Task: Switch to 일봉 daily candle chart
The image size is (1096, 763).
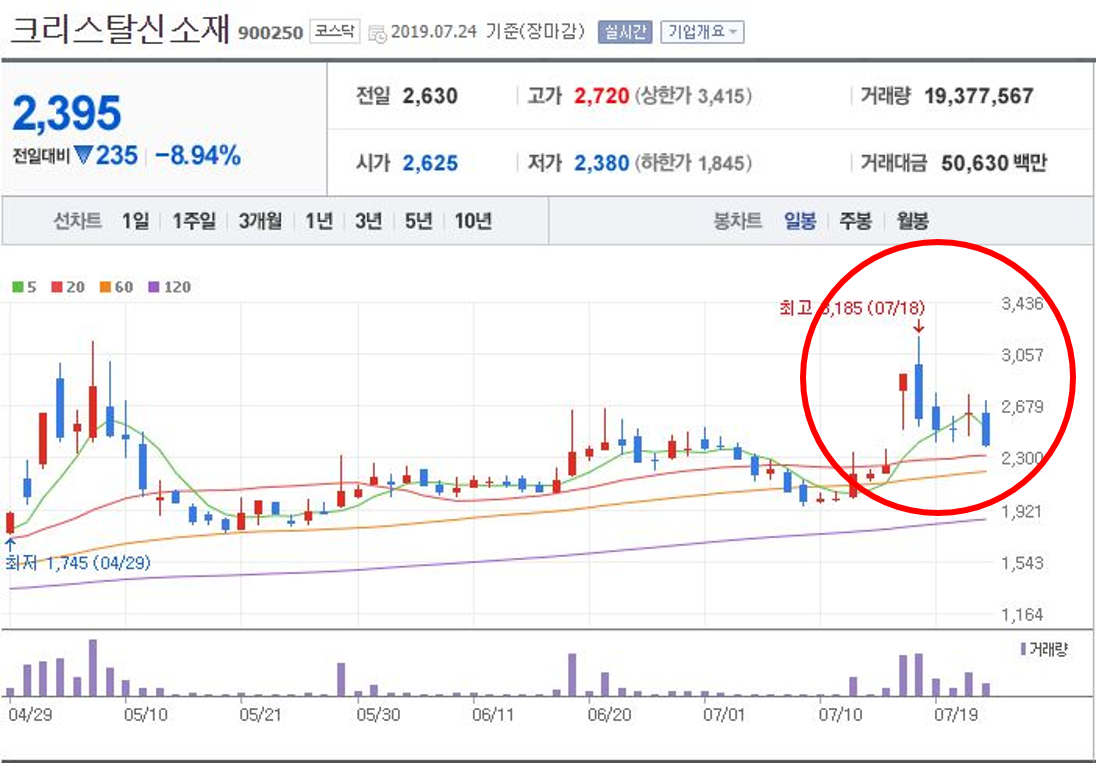Action: (x=800, y=221)
